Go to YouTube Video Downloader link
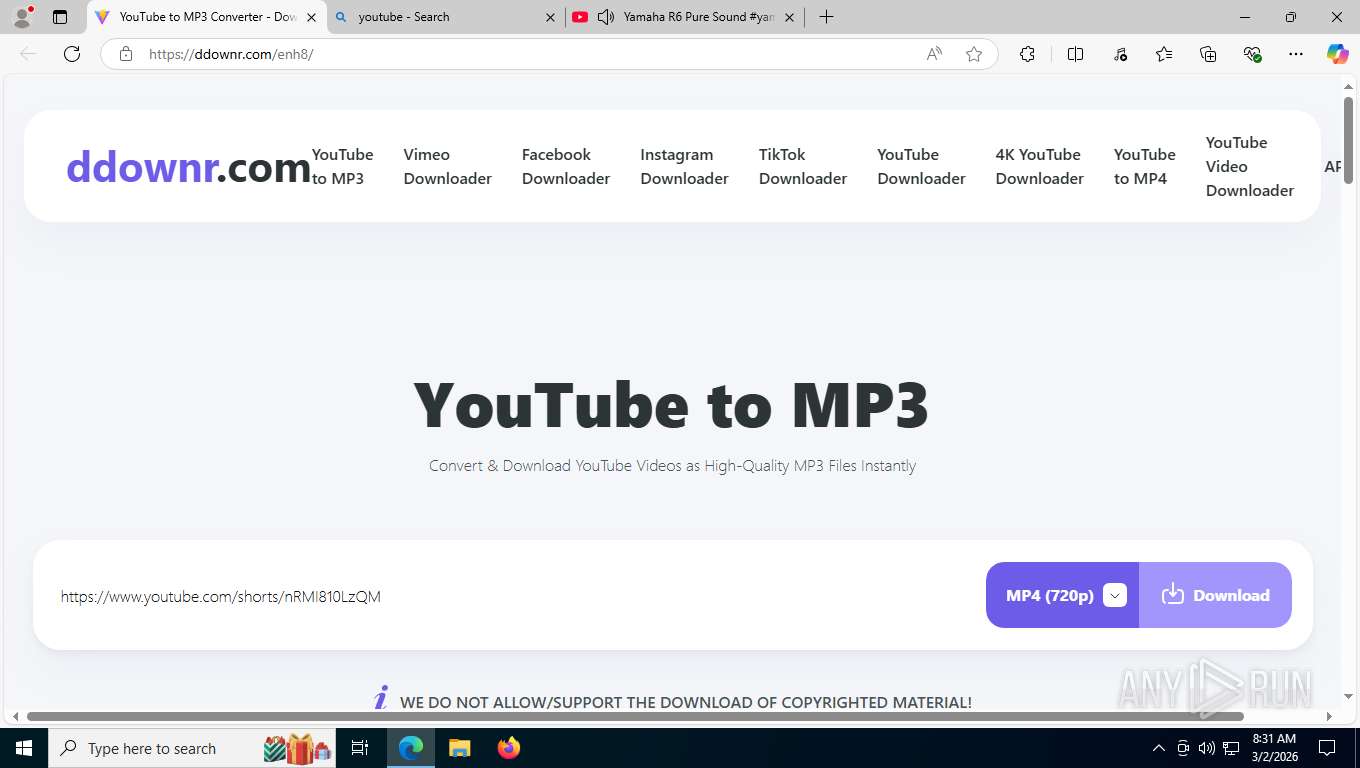 pyautogui.click(x=1249, y=166)
